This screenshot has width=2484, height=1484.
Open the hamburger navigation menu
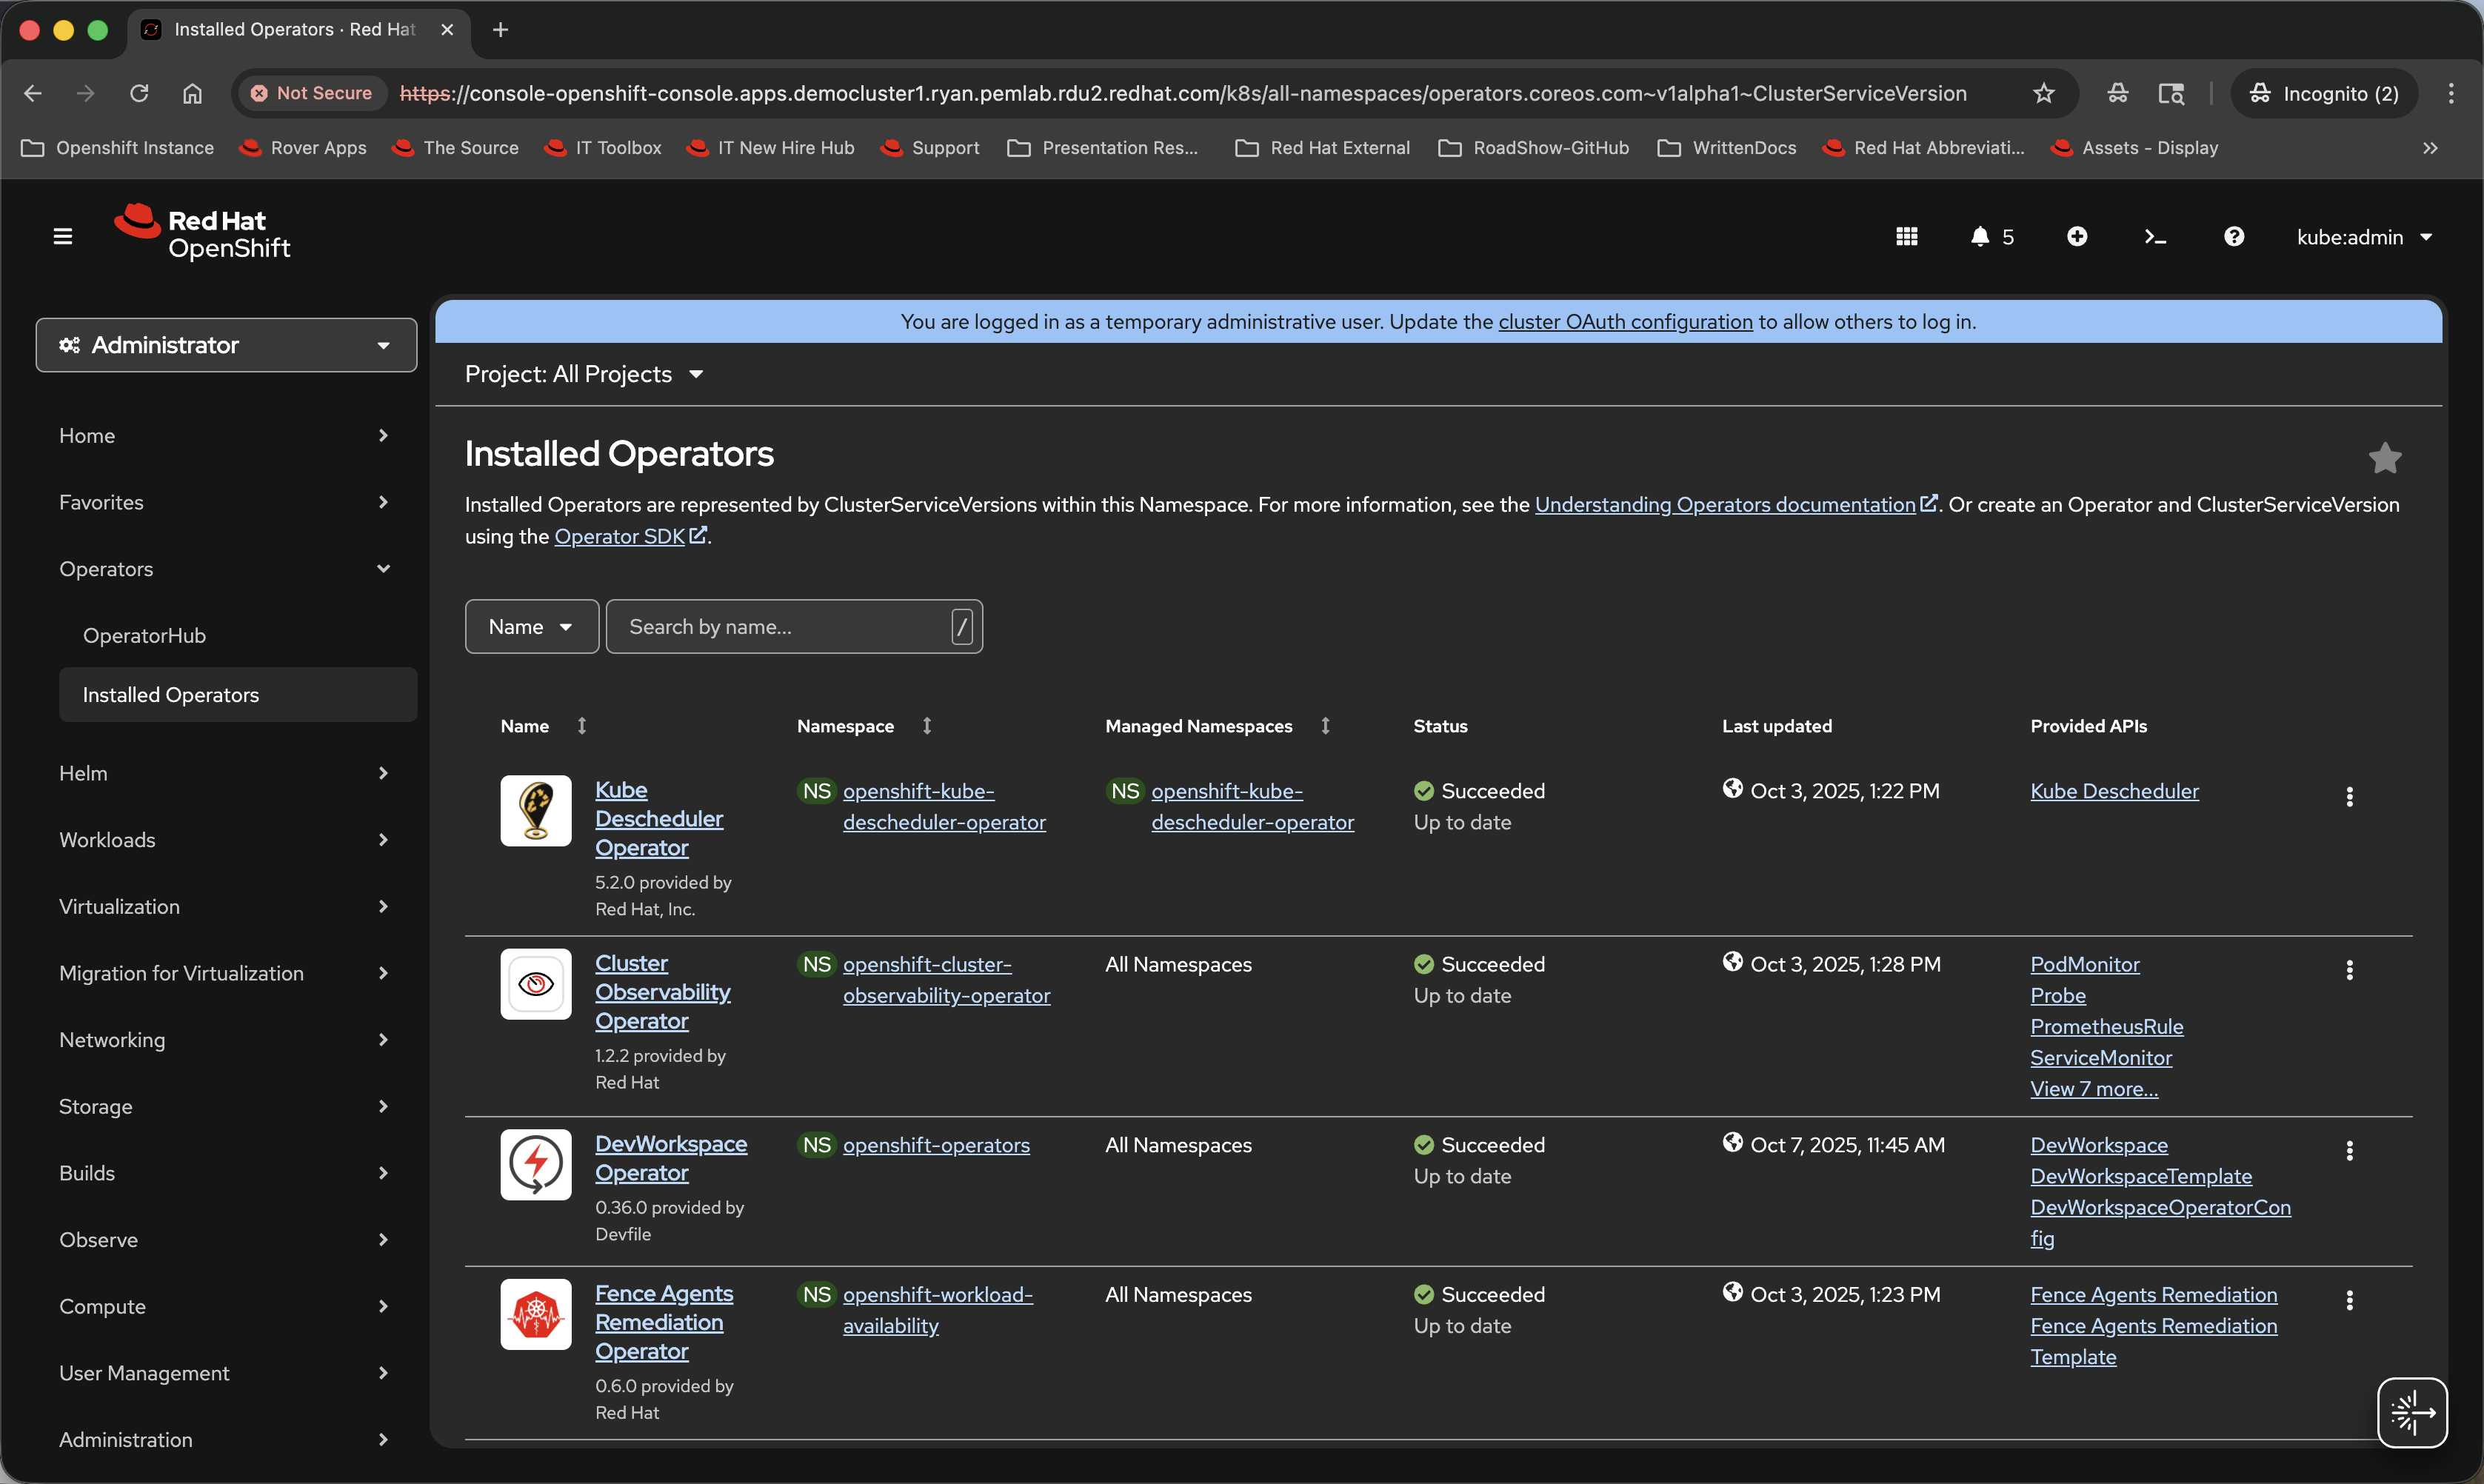(x=61, y=235)
